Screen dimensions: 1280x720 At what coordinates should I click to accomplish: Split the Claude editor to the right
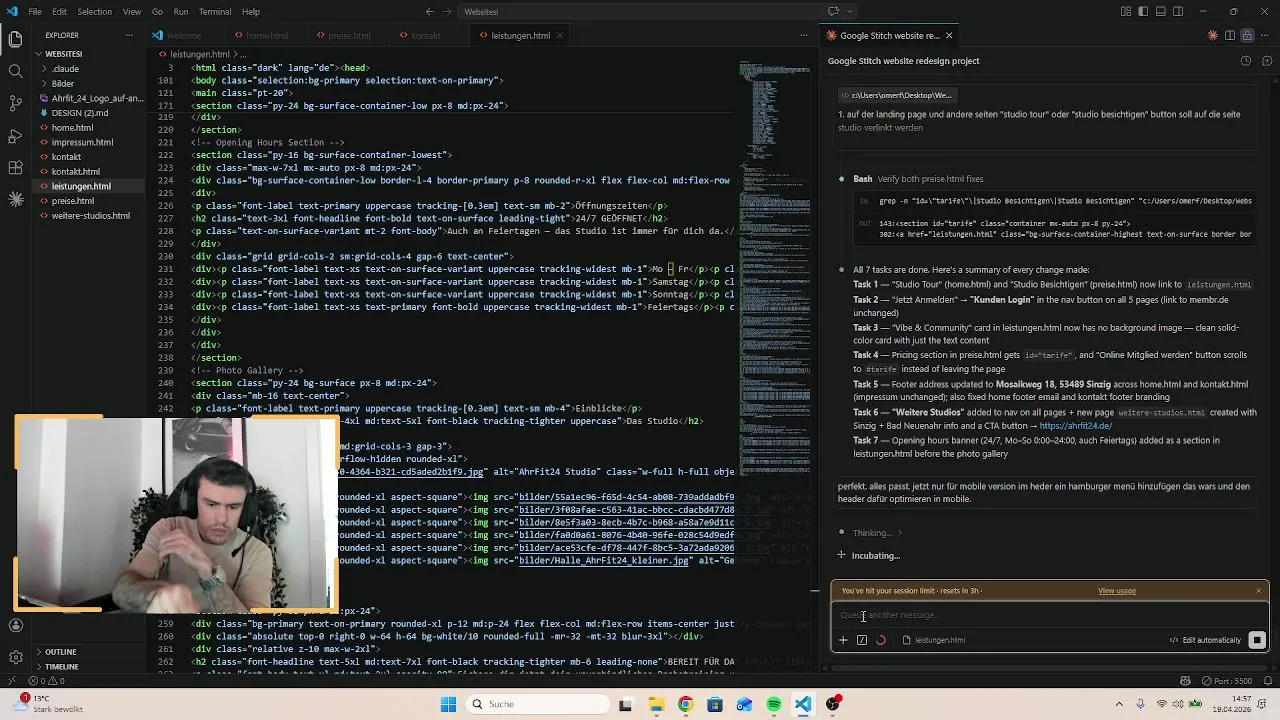(1230, 35)
